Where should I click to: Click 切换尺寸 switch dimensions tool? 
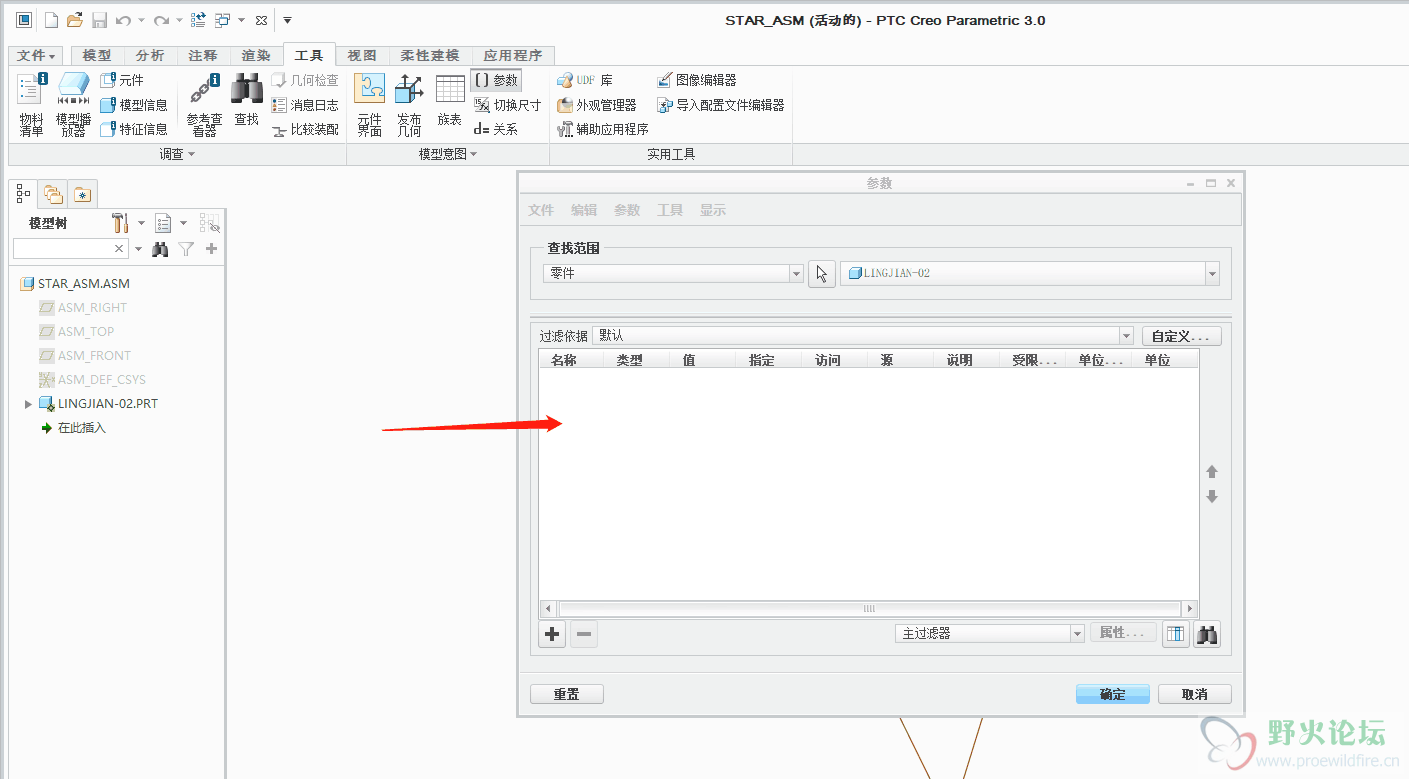coord(507,105)
